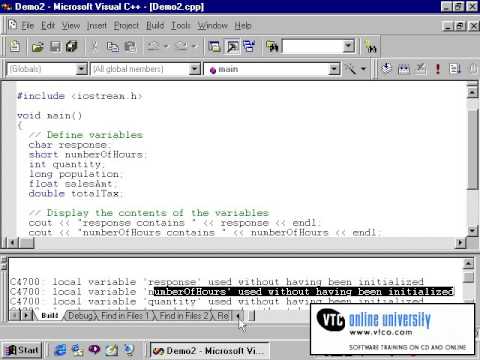This screenshot has width=480, height=360.
Task: Click the Find in Files binoculars icon
Action: coord(272,46)
